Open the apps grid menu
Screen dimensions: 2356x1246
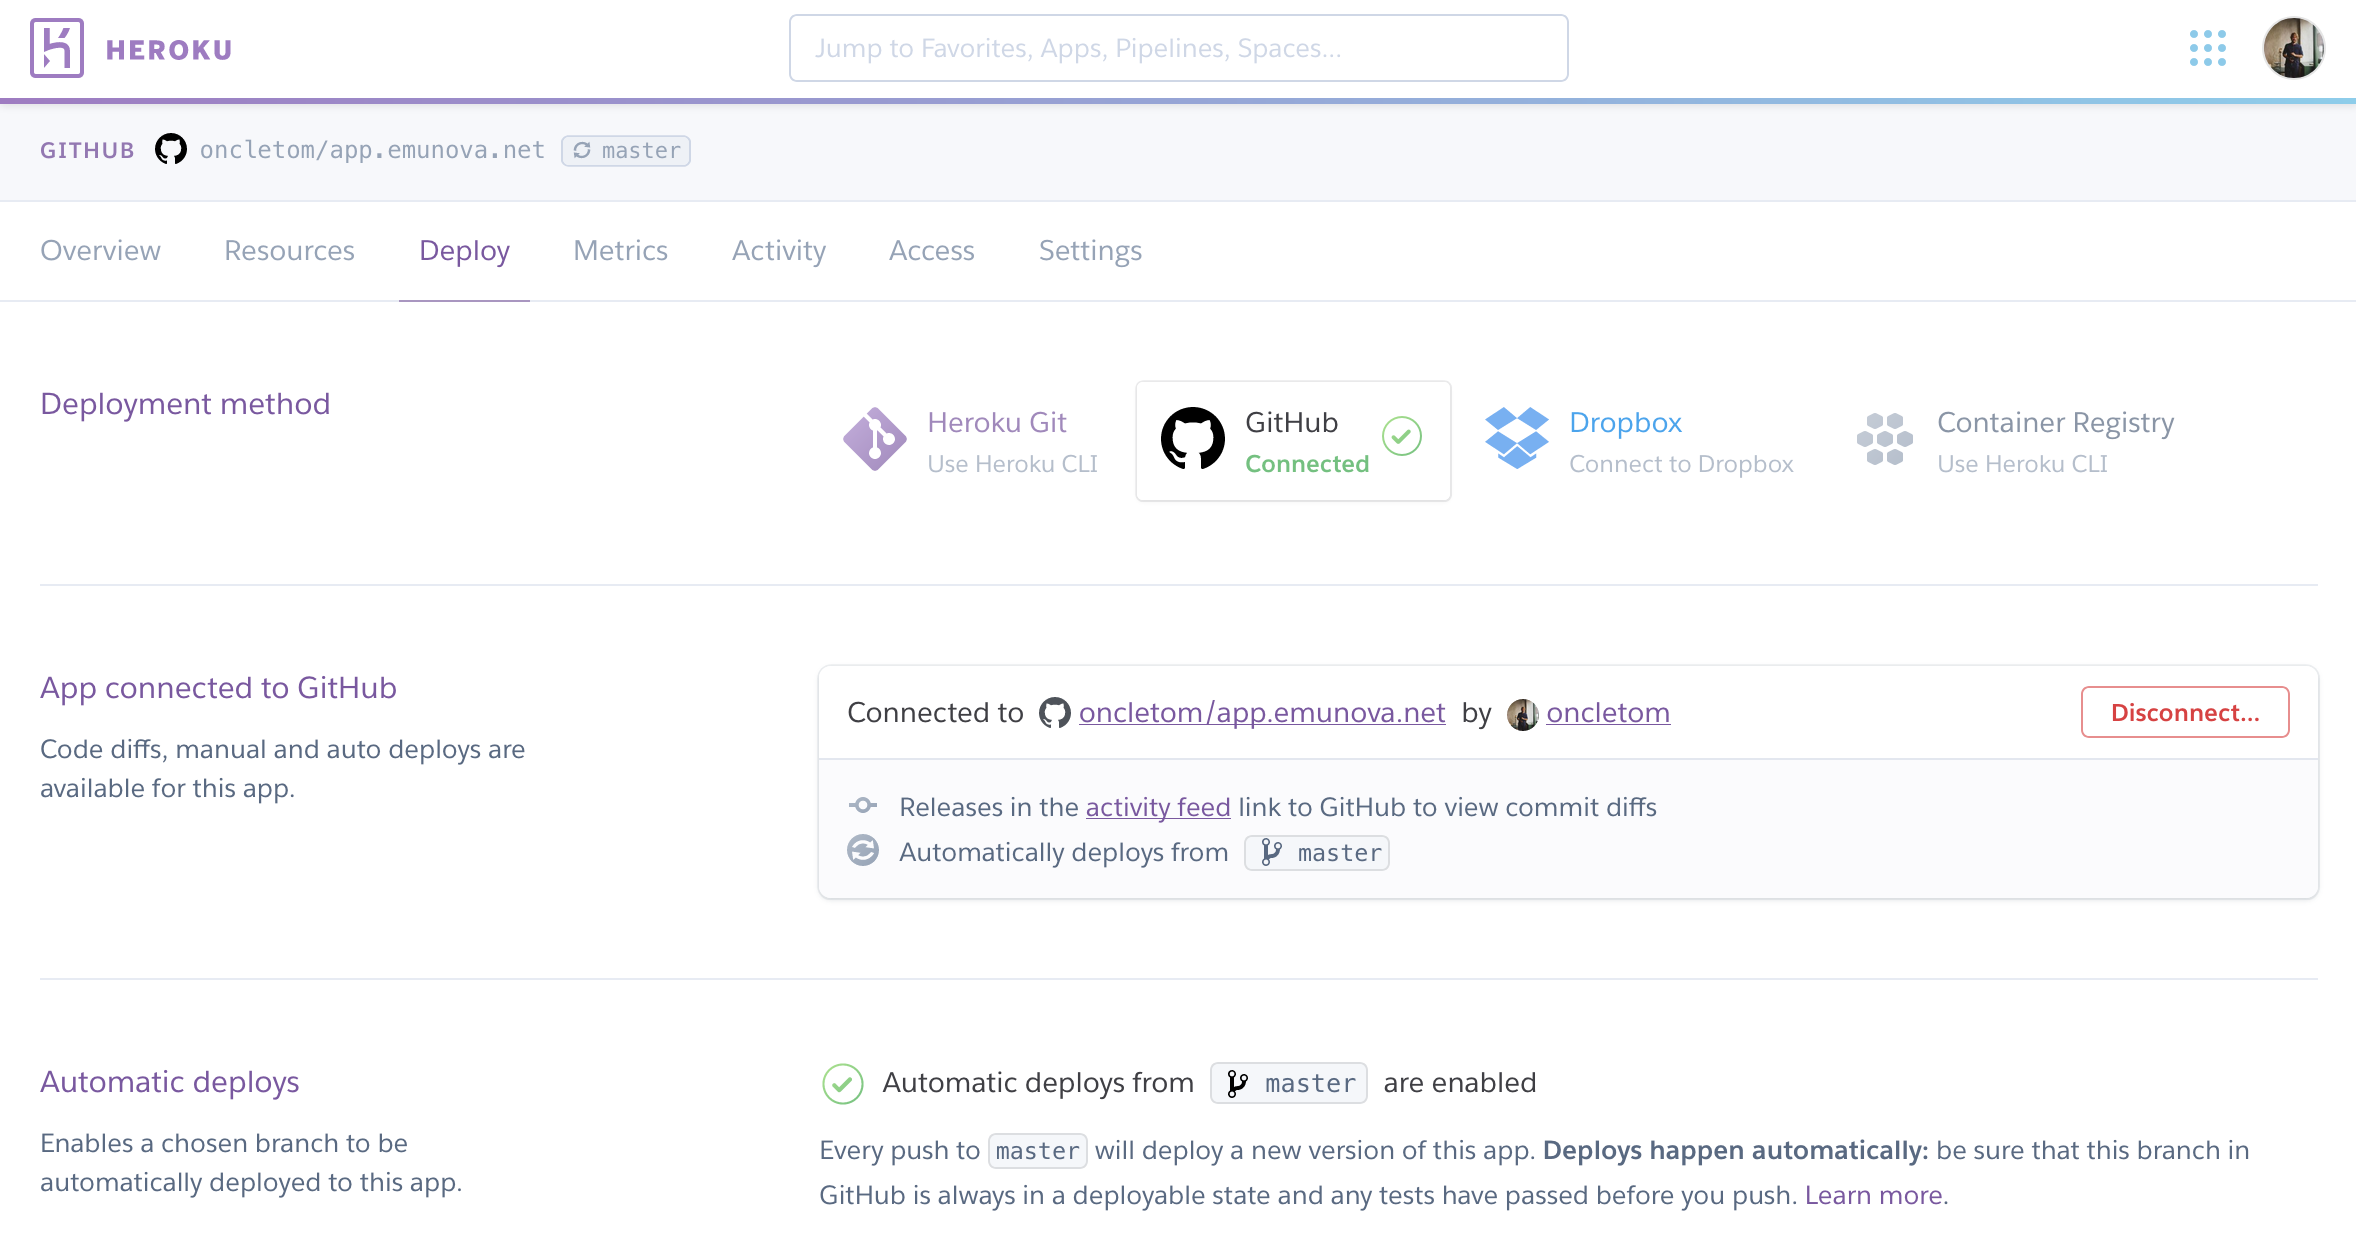coord(2209,47)
